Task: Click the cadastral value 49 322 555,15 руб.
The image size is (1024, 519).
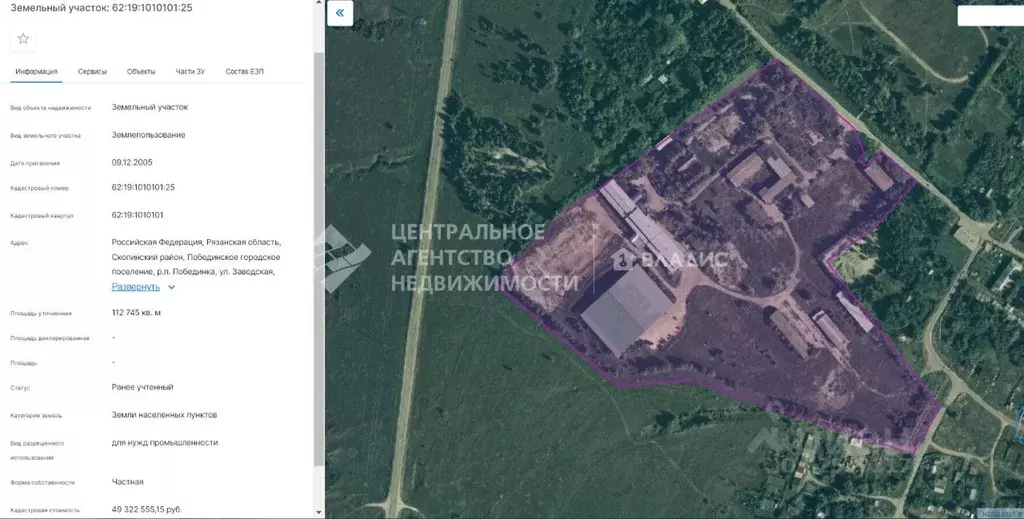Action: [x=146, y=509]
